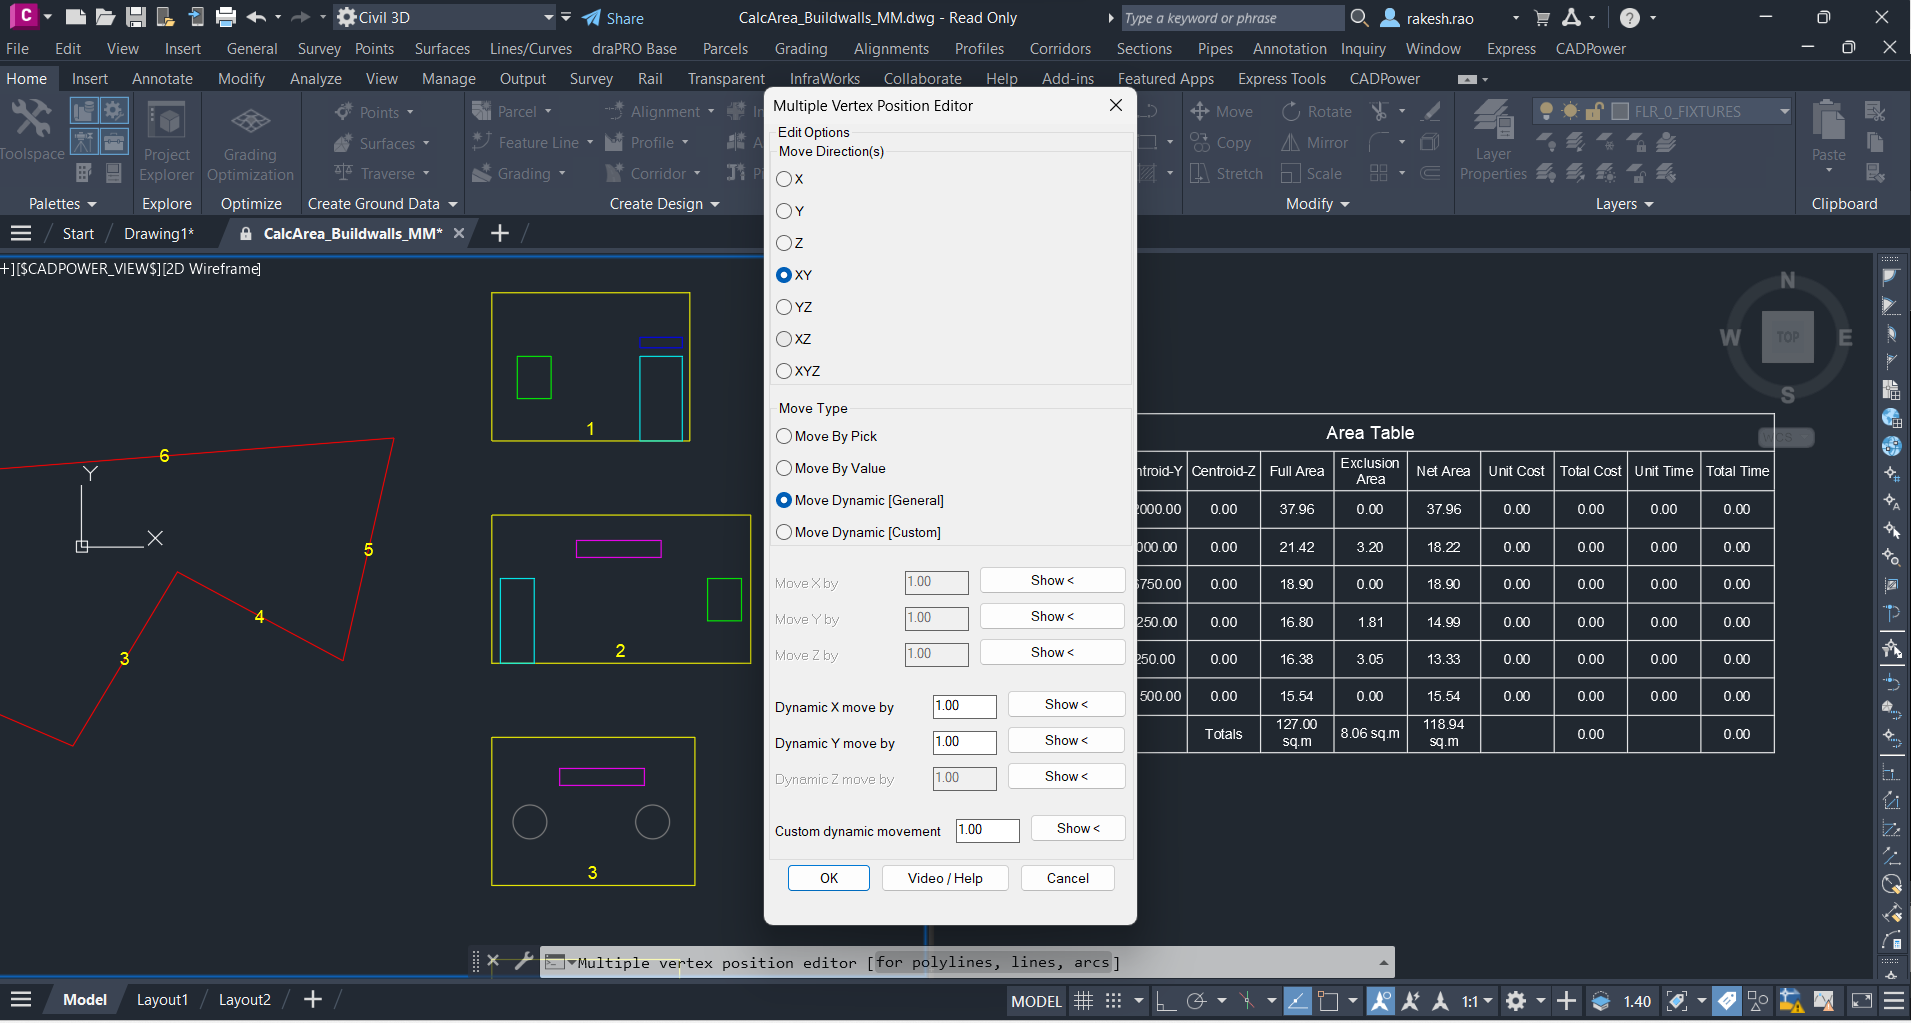Open the Layout1 tab
Screen dimensions: 1911x1023
(163, 999)
